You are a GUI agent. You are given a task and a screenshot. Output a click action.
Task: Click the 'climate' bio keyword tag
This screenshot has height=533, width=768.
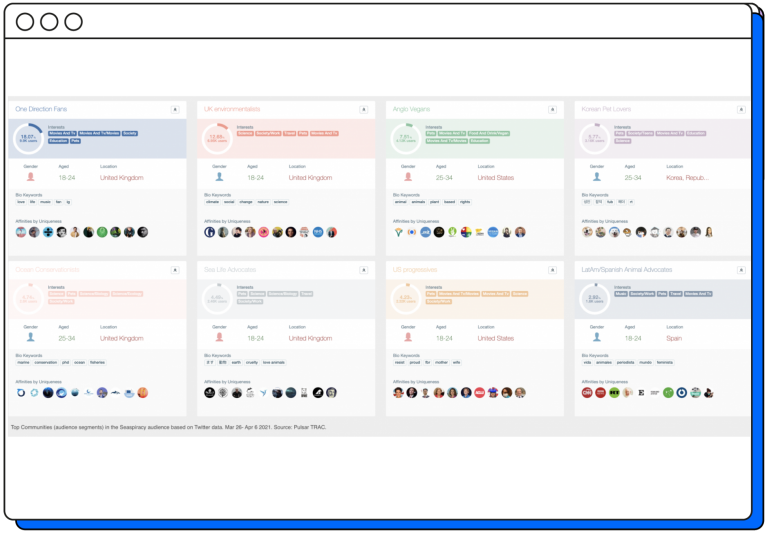[x=214, y=202]
